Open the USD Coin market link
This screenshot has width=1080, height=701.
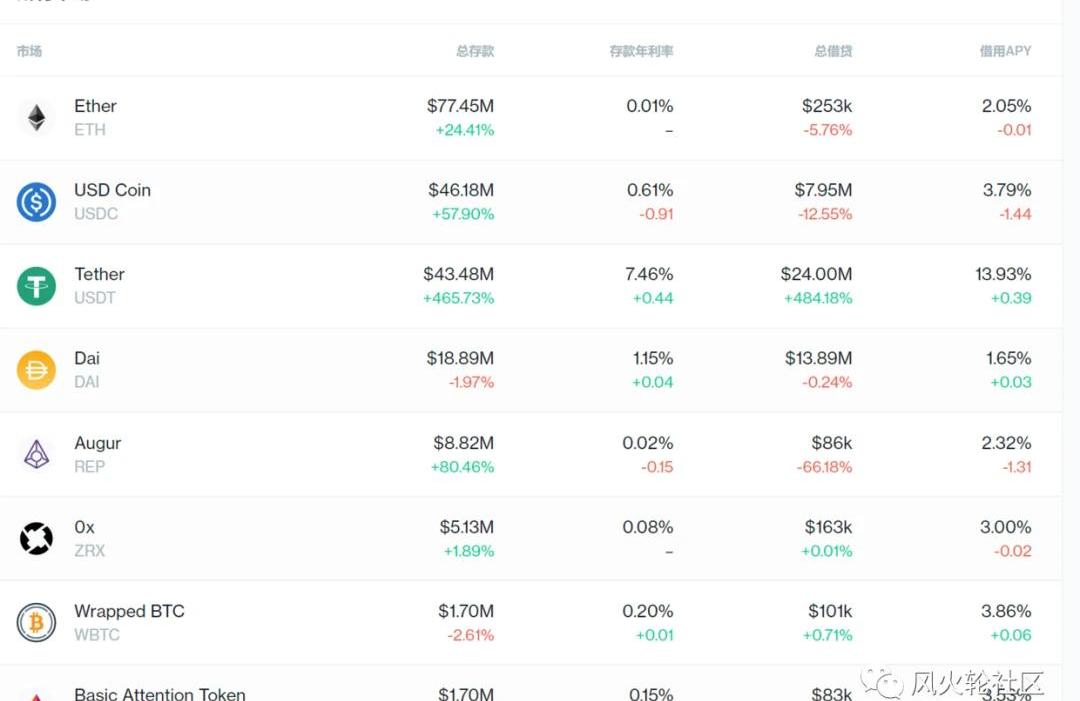click(x=112, y=190)
